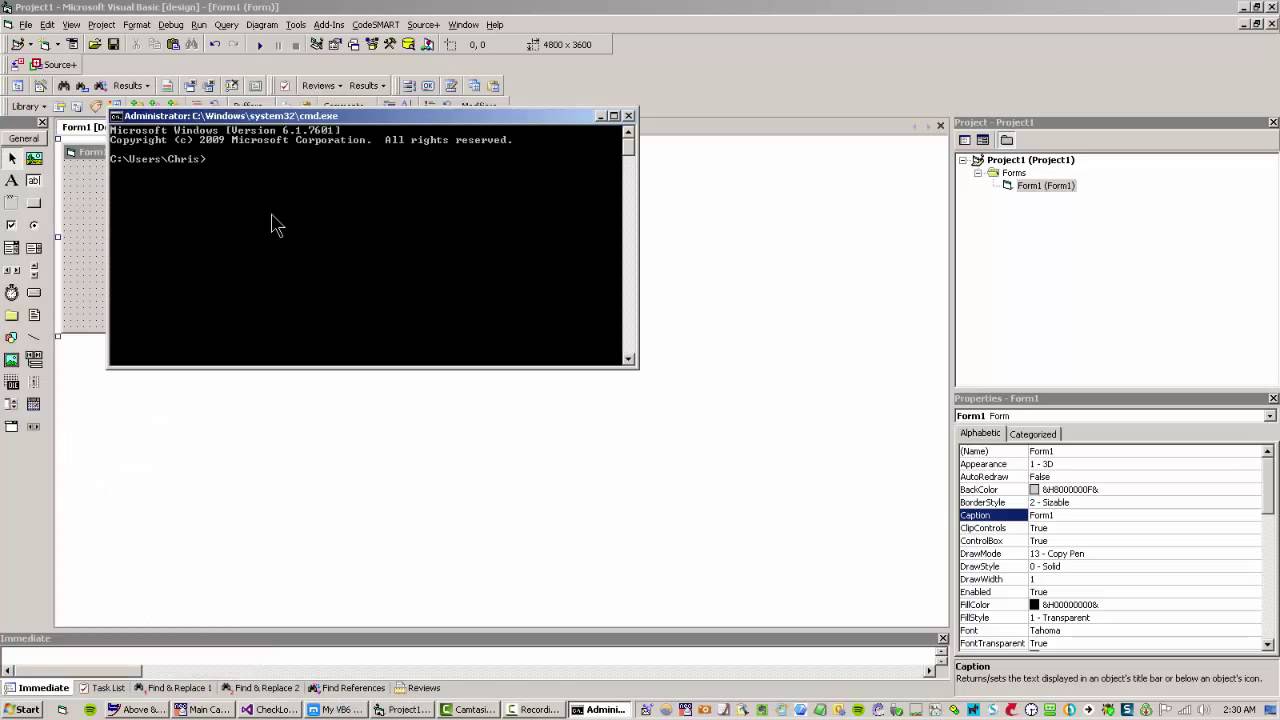Select the PictureBox control in the toolbox

34,158
